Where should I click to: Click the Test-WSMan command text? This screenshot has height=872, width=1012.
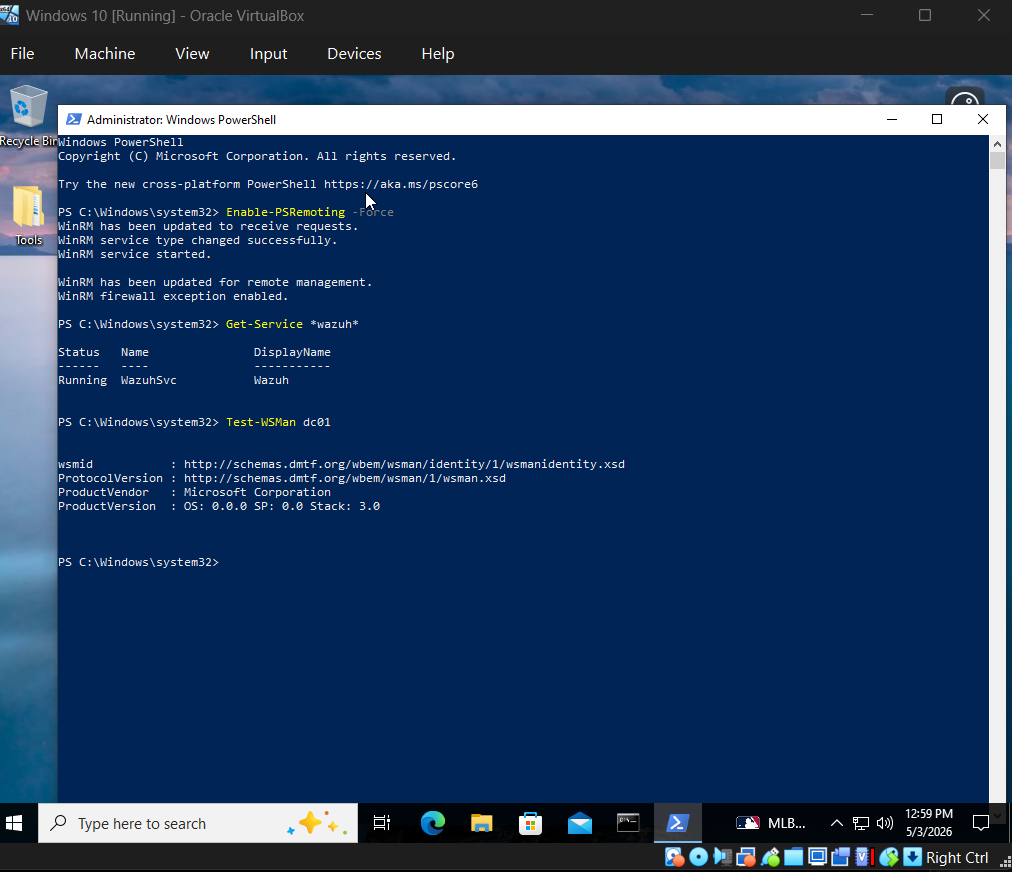(x=261, y=422)
